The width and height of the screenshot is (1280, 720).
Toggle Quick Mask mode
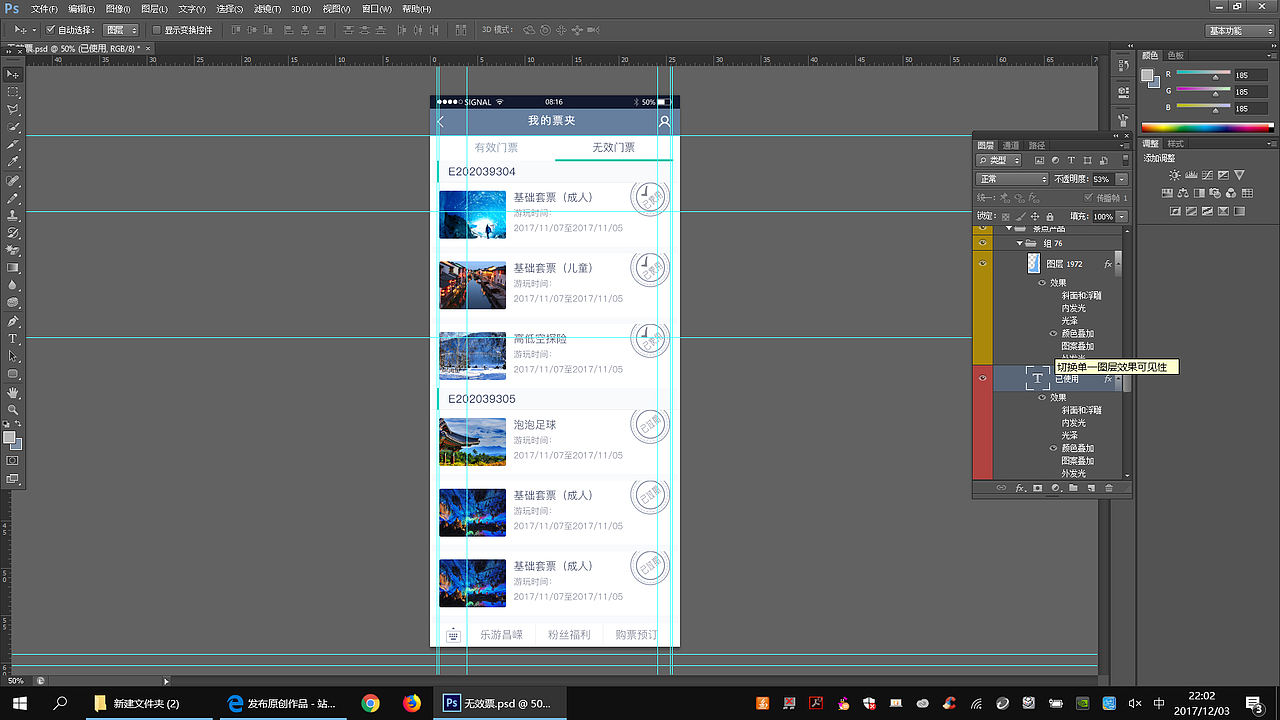(x=13, y=461)
